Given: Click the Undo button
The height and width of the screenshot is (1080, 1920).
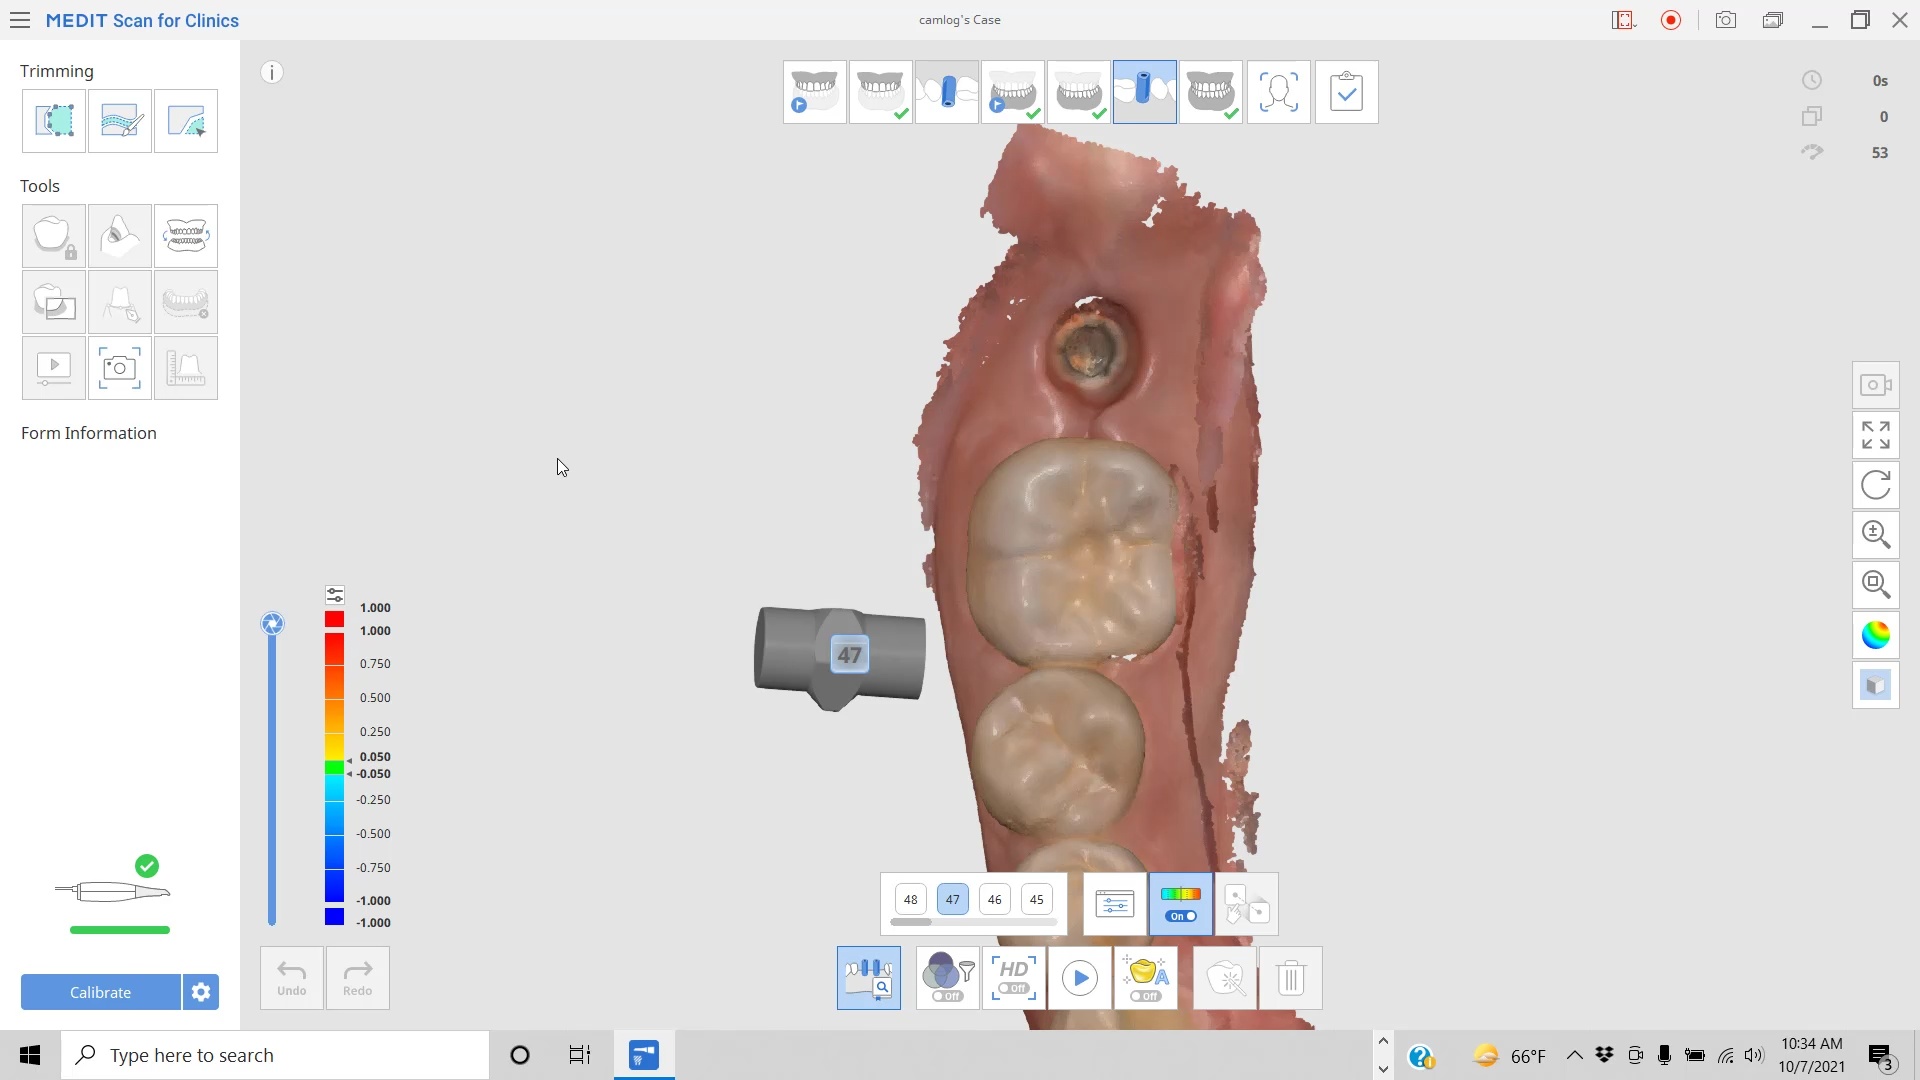Looking at the screenshot, I should (291, 978).
